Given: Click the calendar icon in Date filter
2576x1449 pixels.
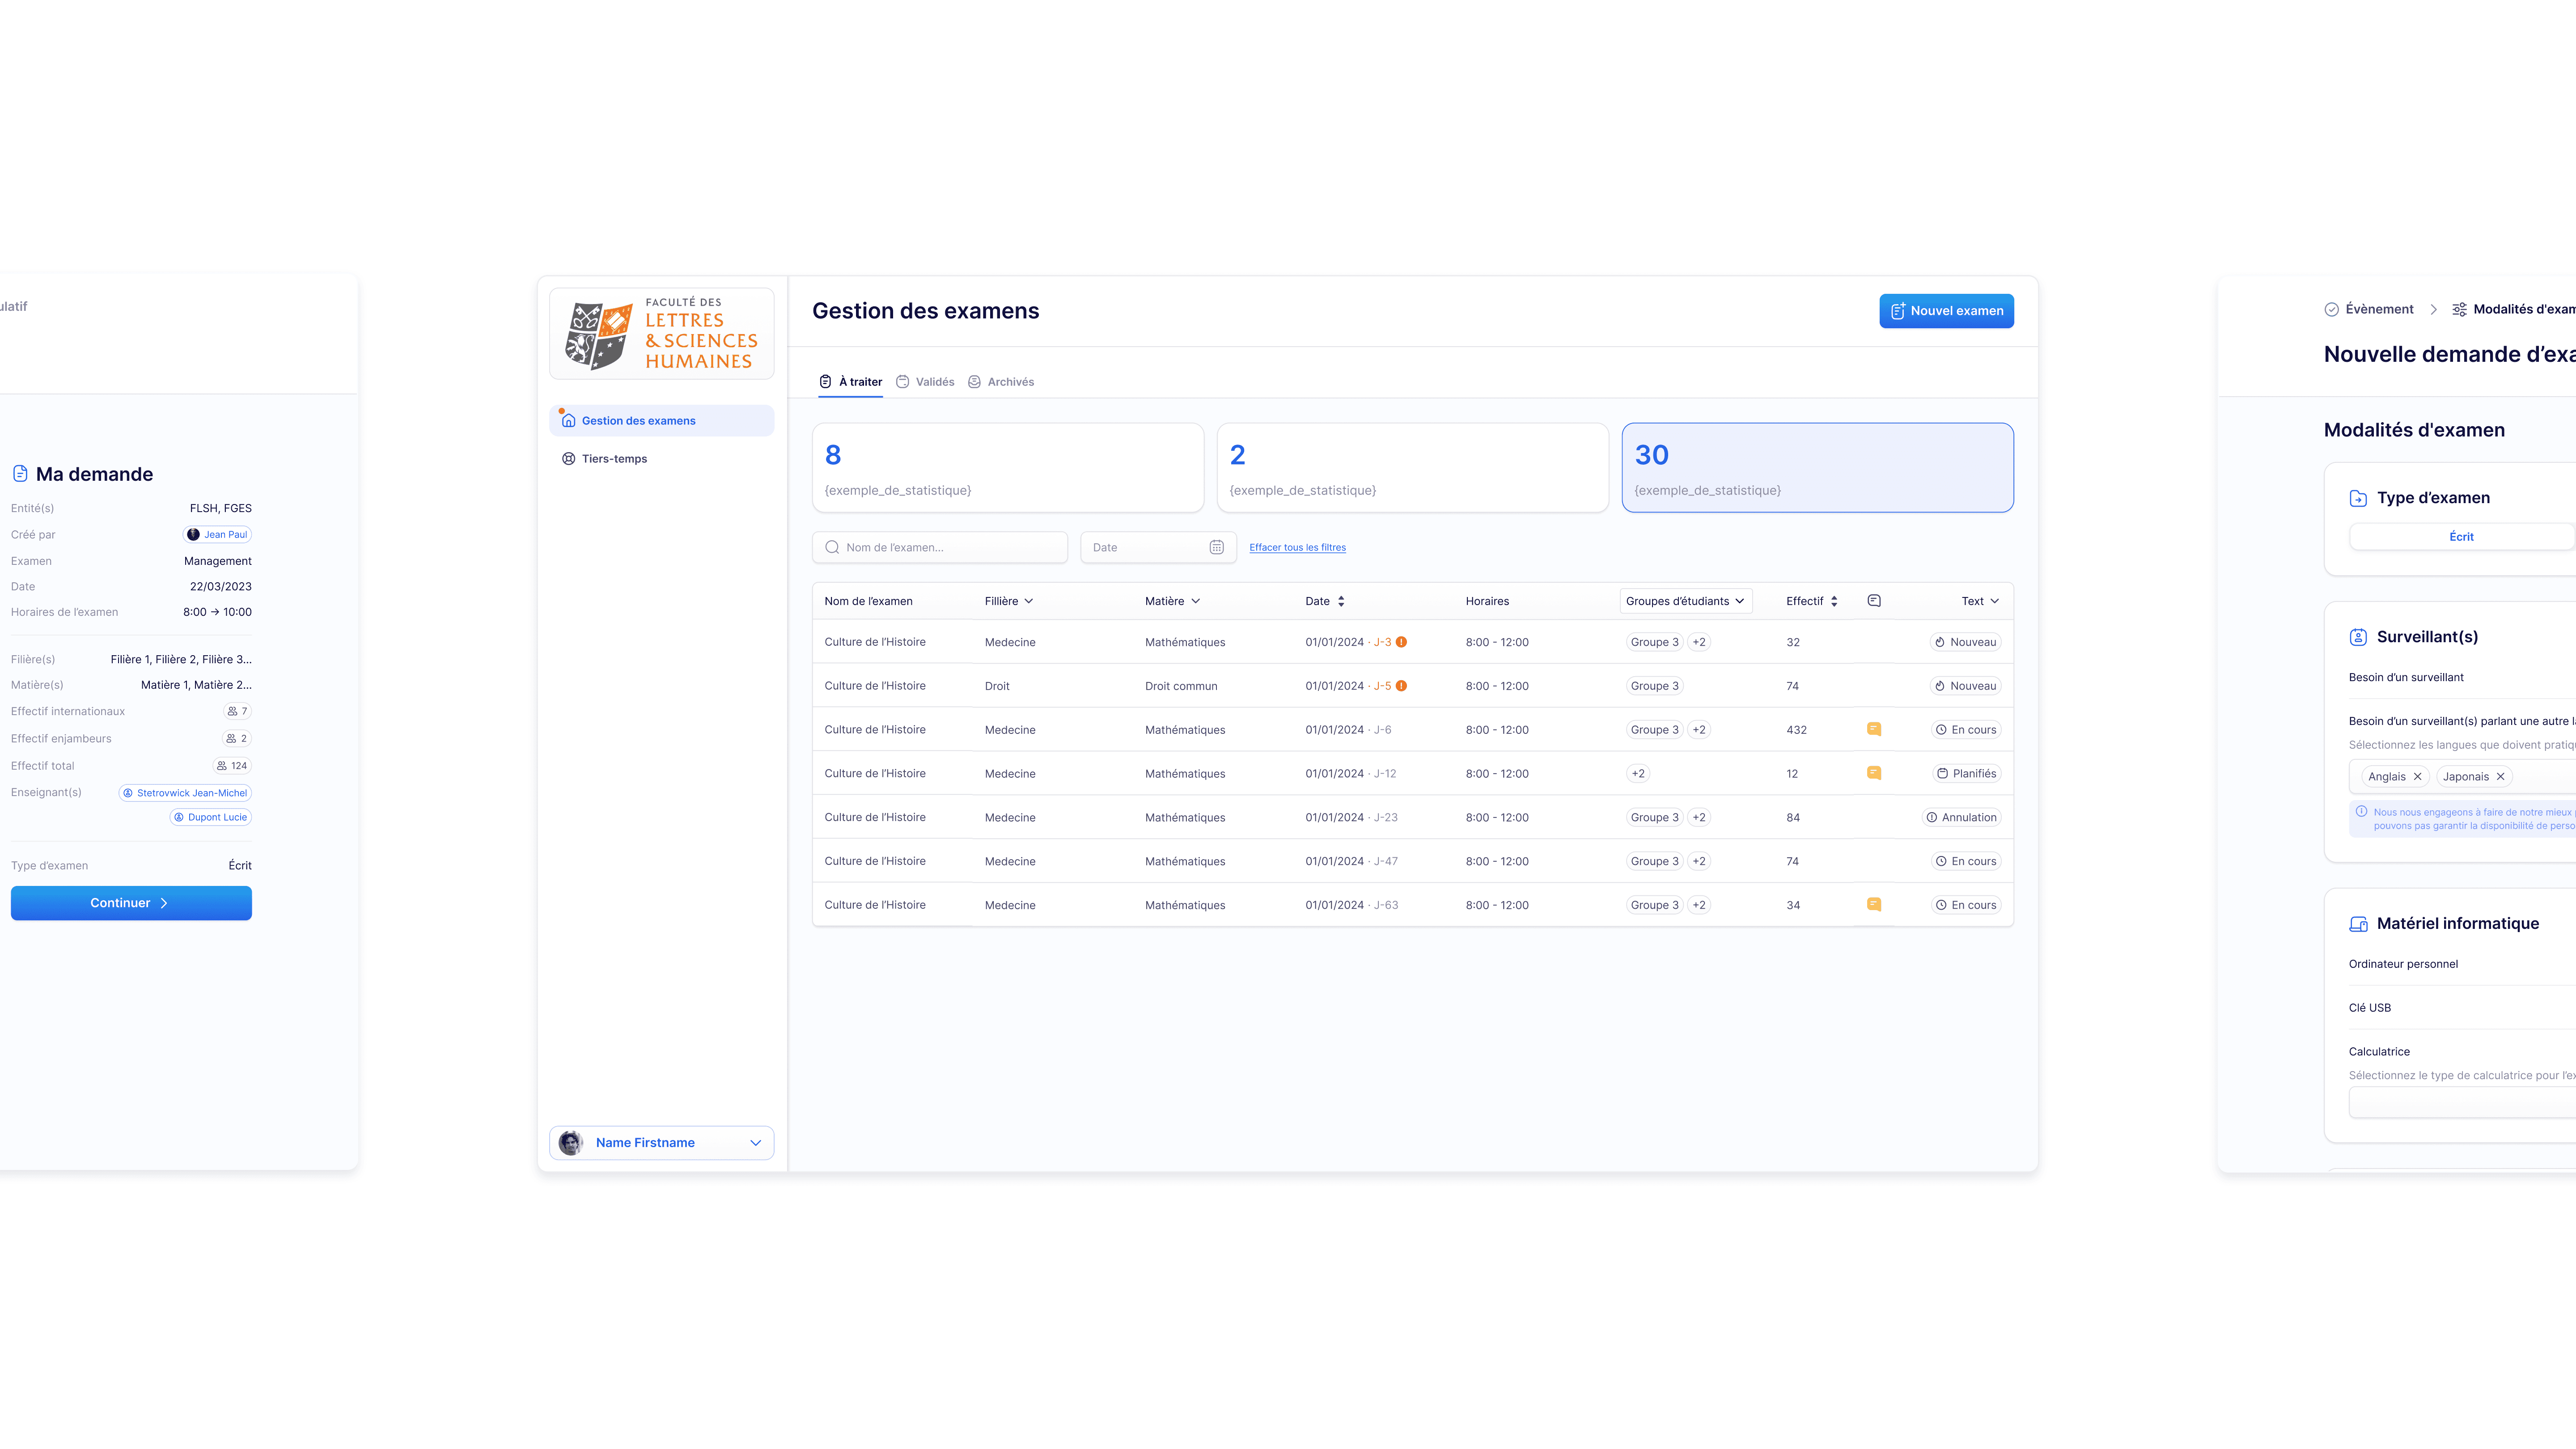Looking at the screenshot, I should point(1216,547).
